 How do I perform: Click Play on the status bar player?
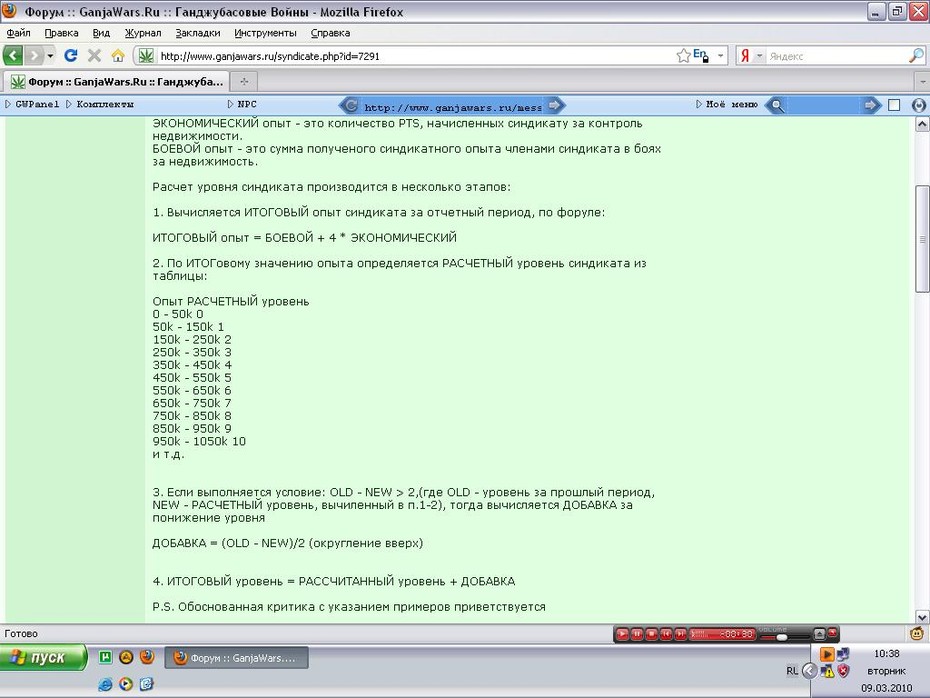[x=622, y=634]
